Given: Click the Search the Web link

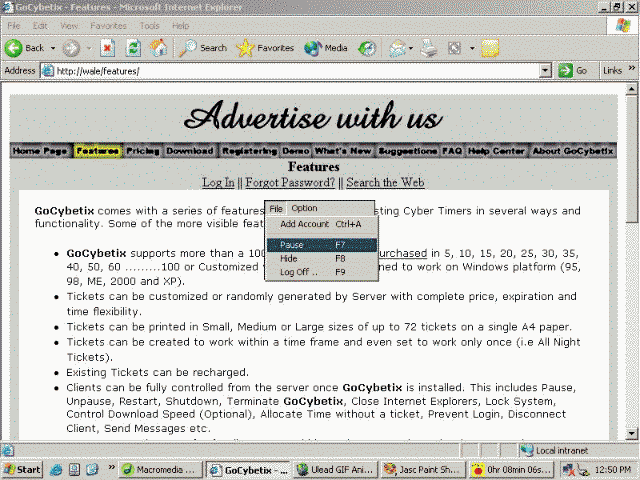Looking at the screenshot, I should pos(385,182).
